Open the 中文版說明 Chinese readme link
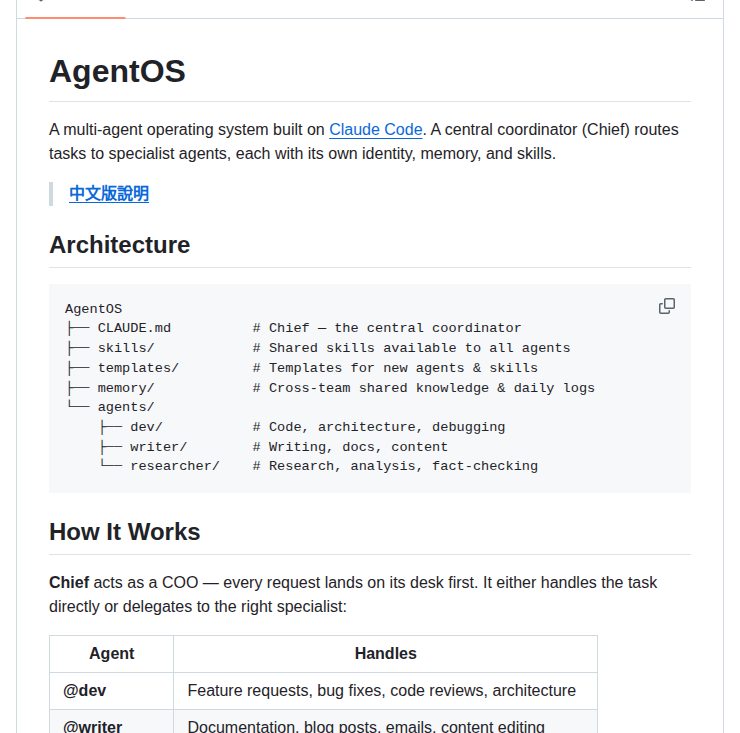740x733 pixels. [109, 194]
